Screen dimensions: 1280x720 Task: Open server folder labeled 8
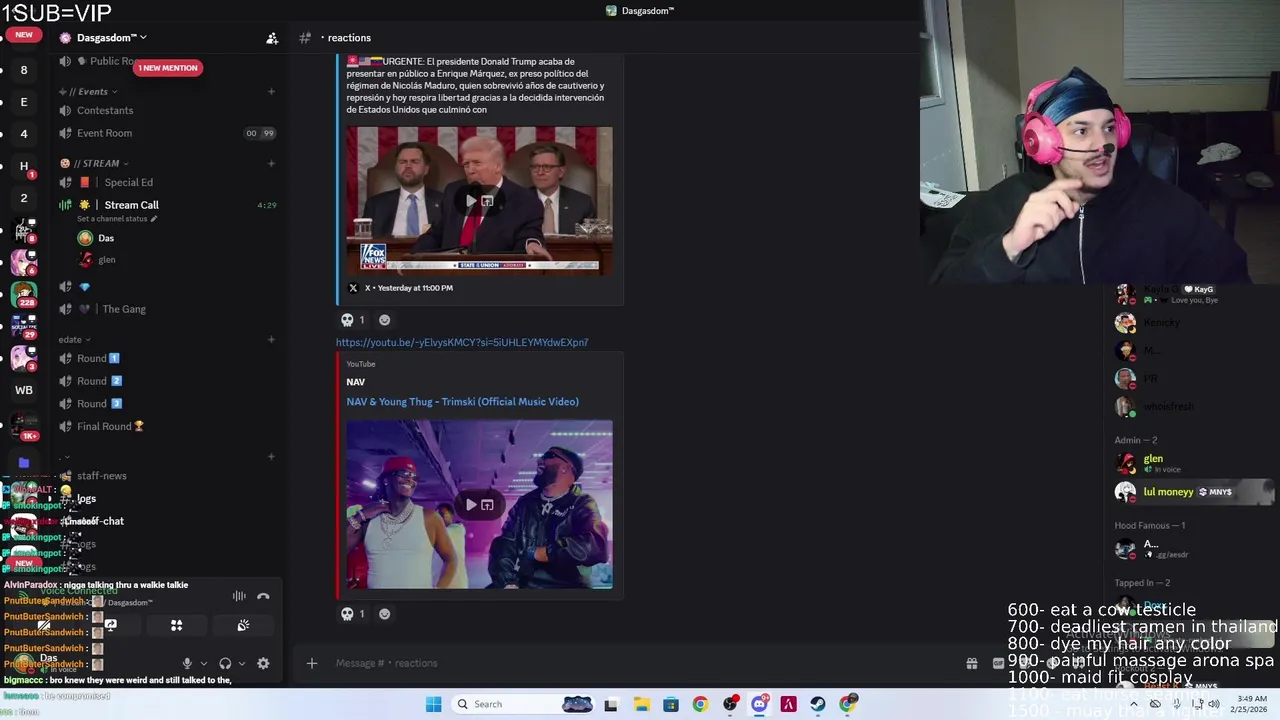[x=24, y=70]
